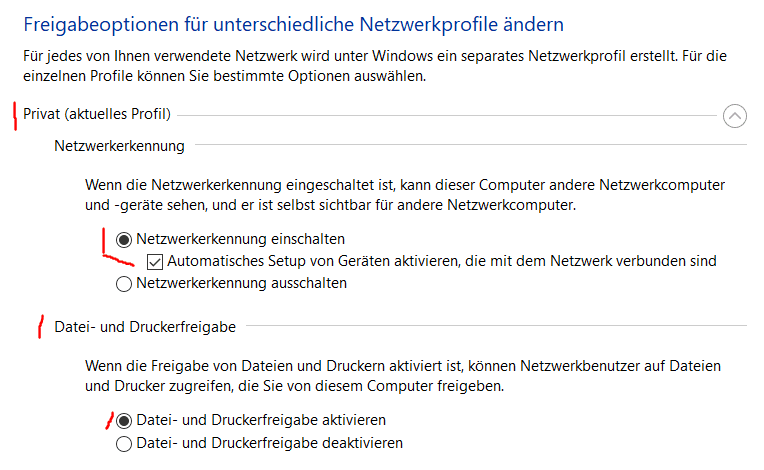Toggle the "Automatisches Setup von Geräten" checkbox

155,262
